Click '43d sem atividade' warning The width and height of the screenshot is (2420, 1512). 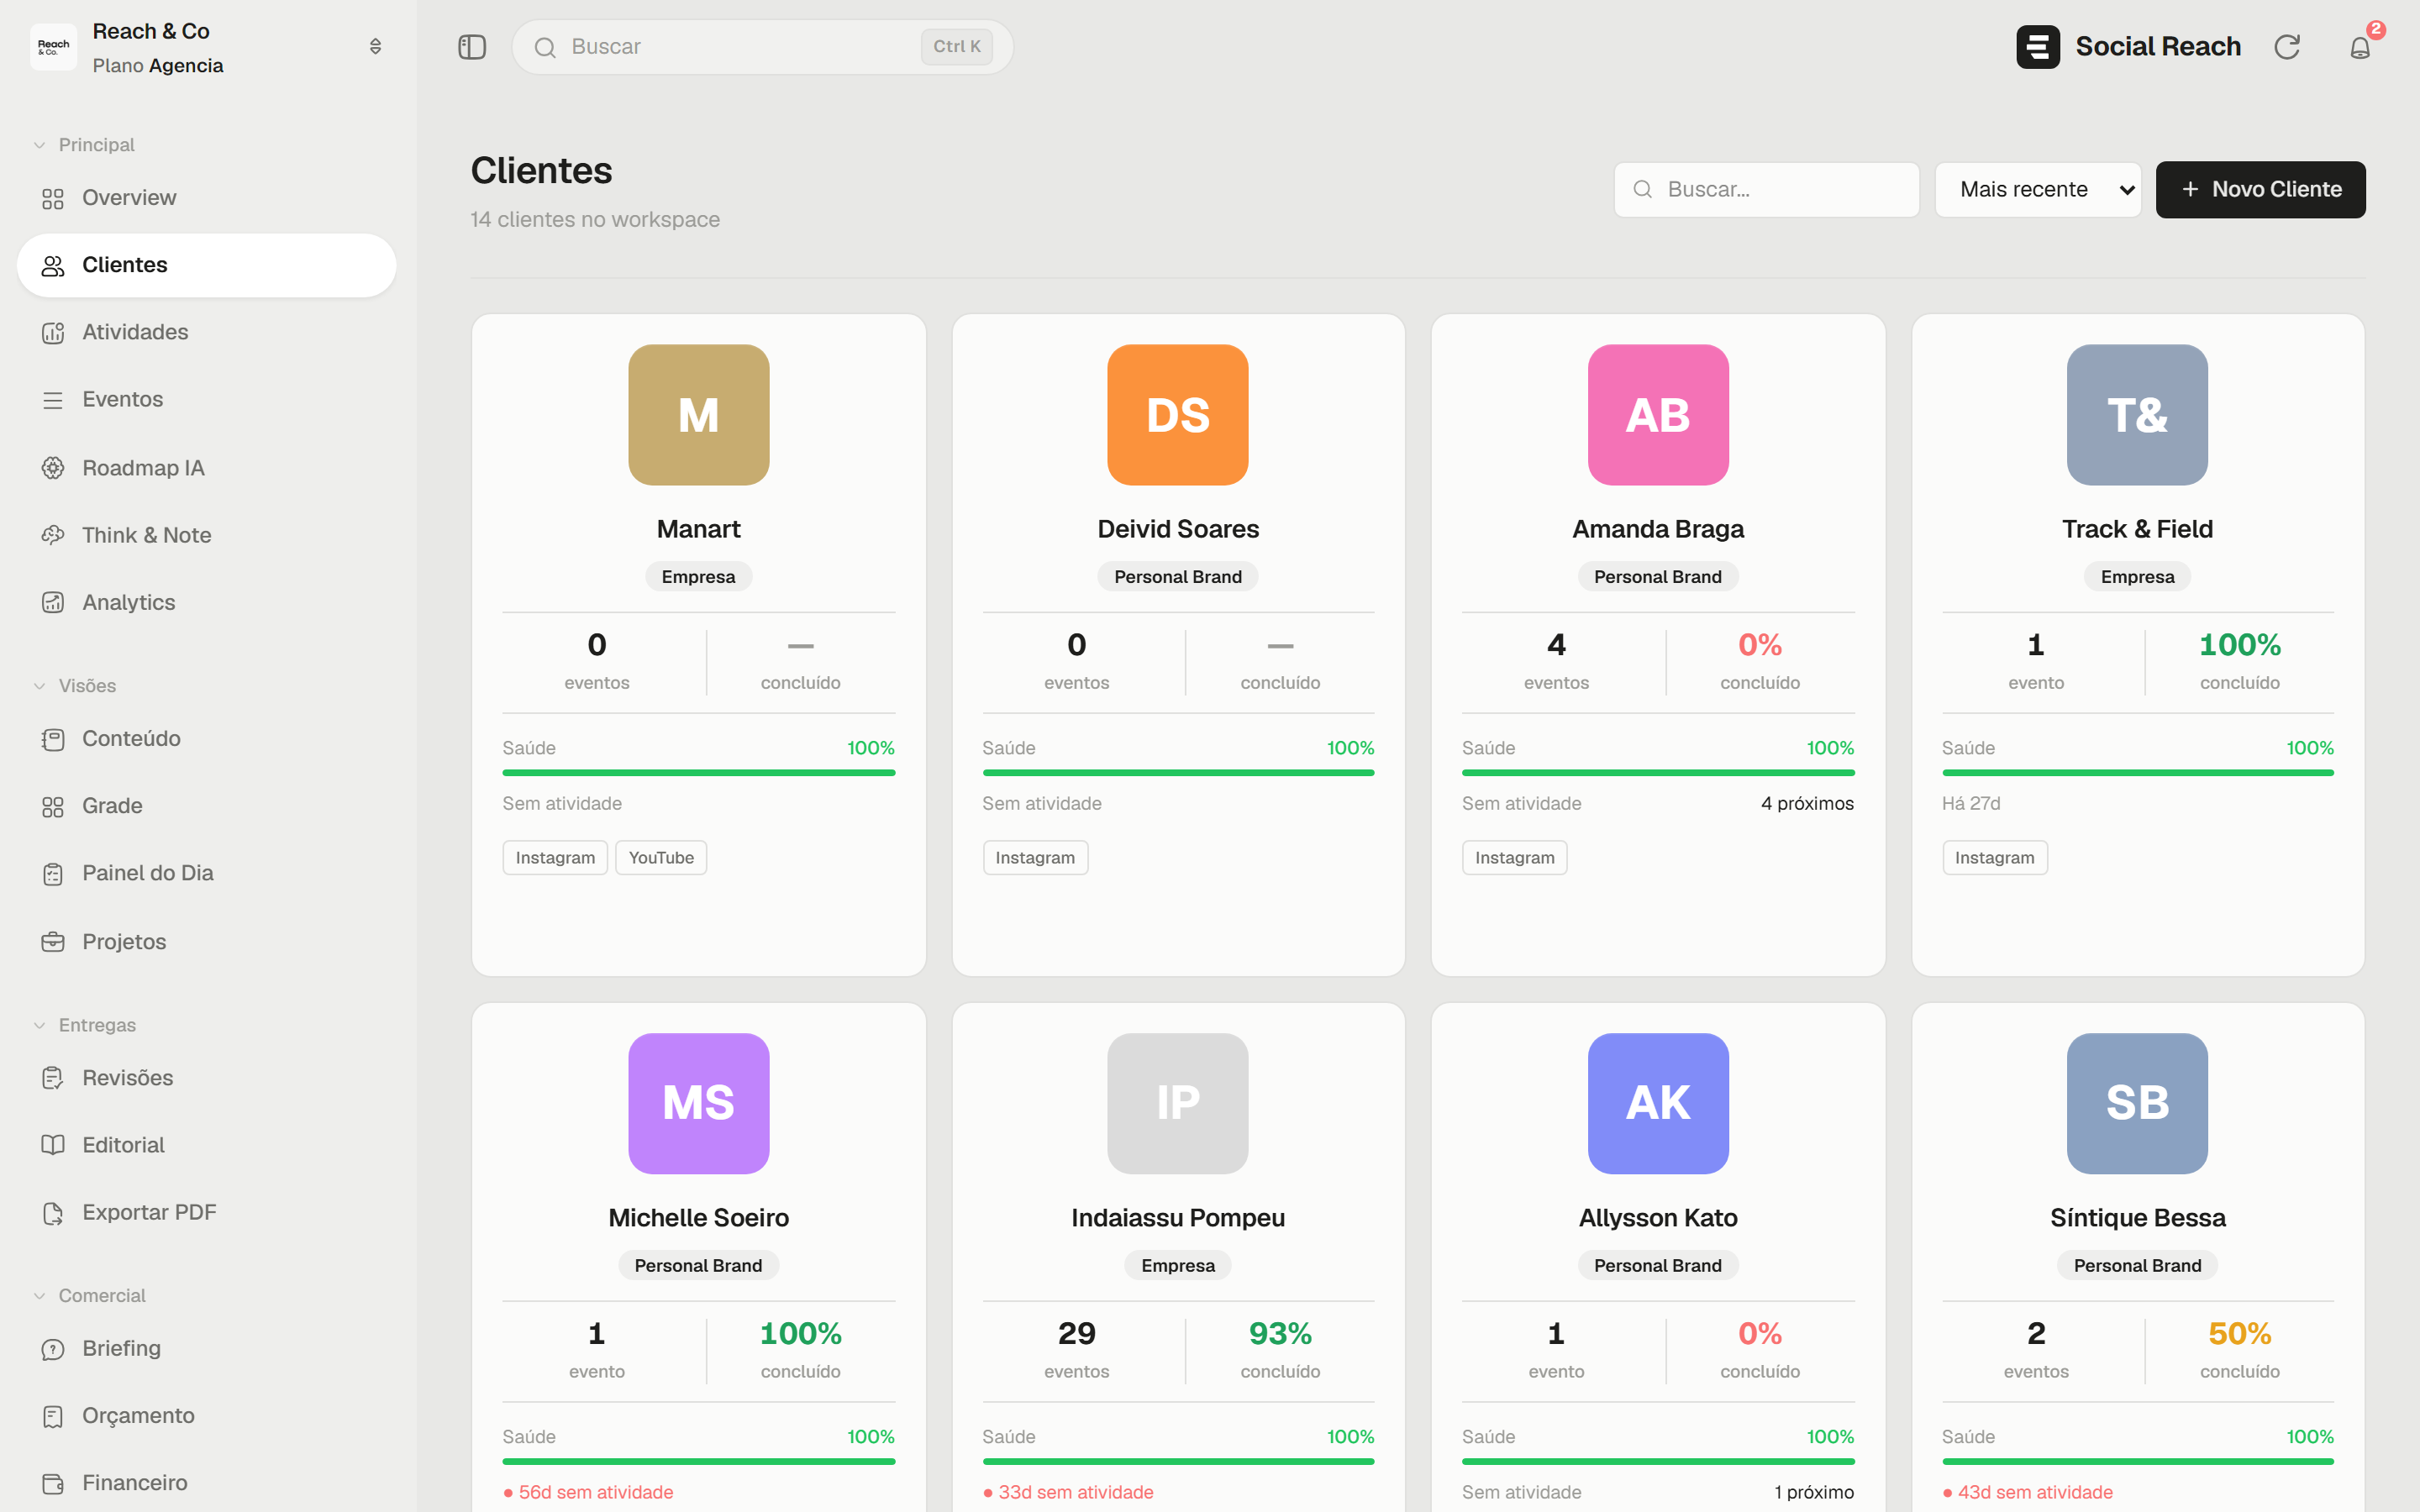[x=2028, y=1491]
